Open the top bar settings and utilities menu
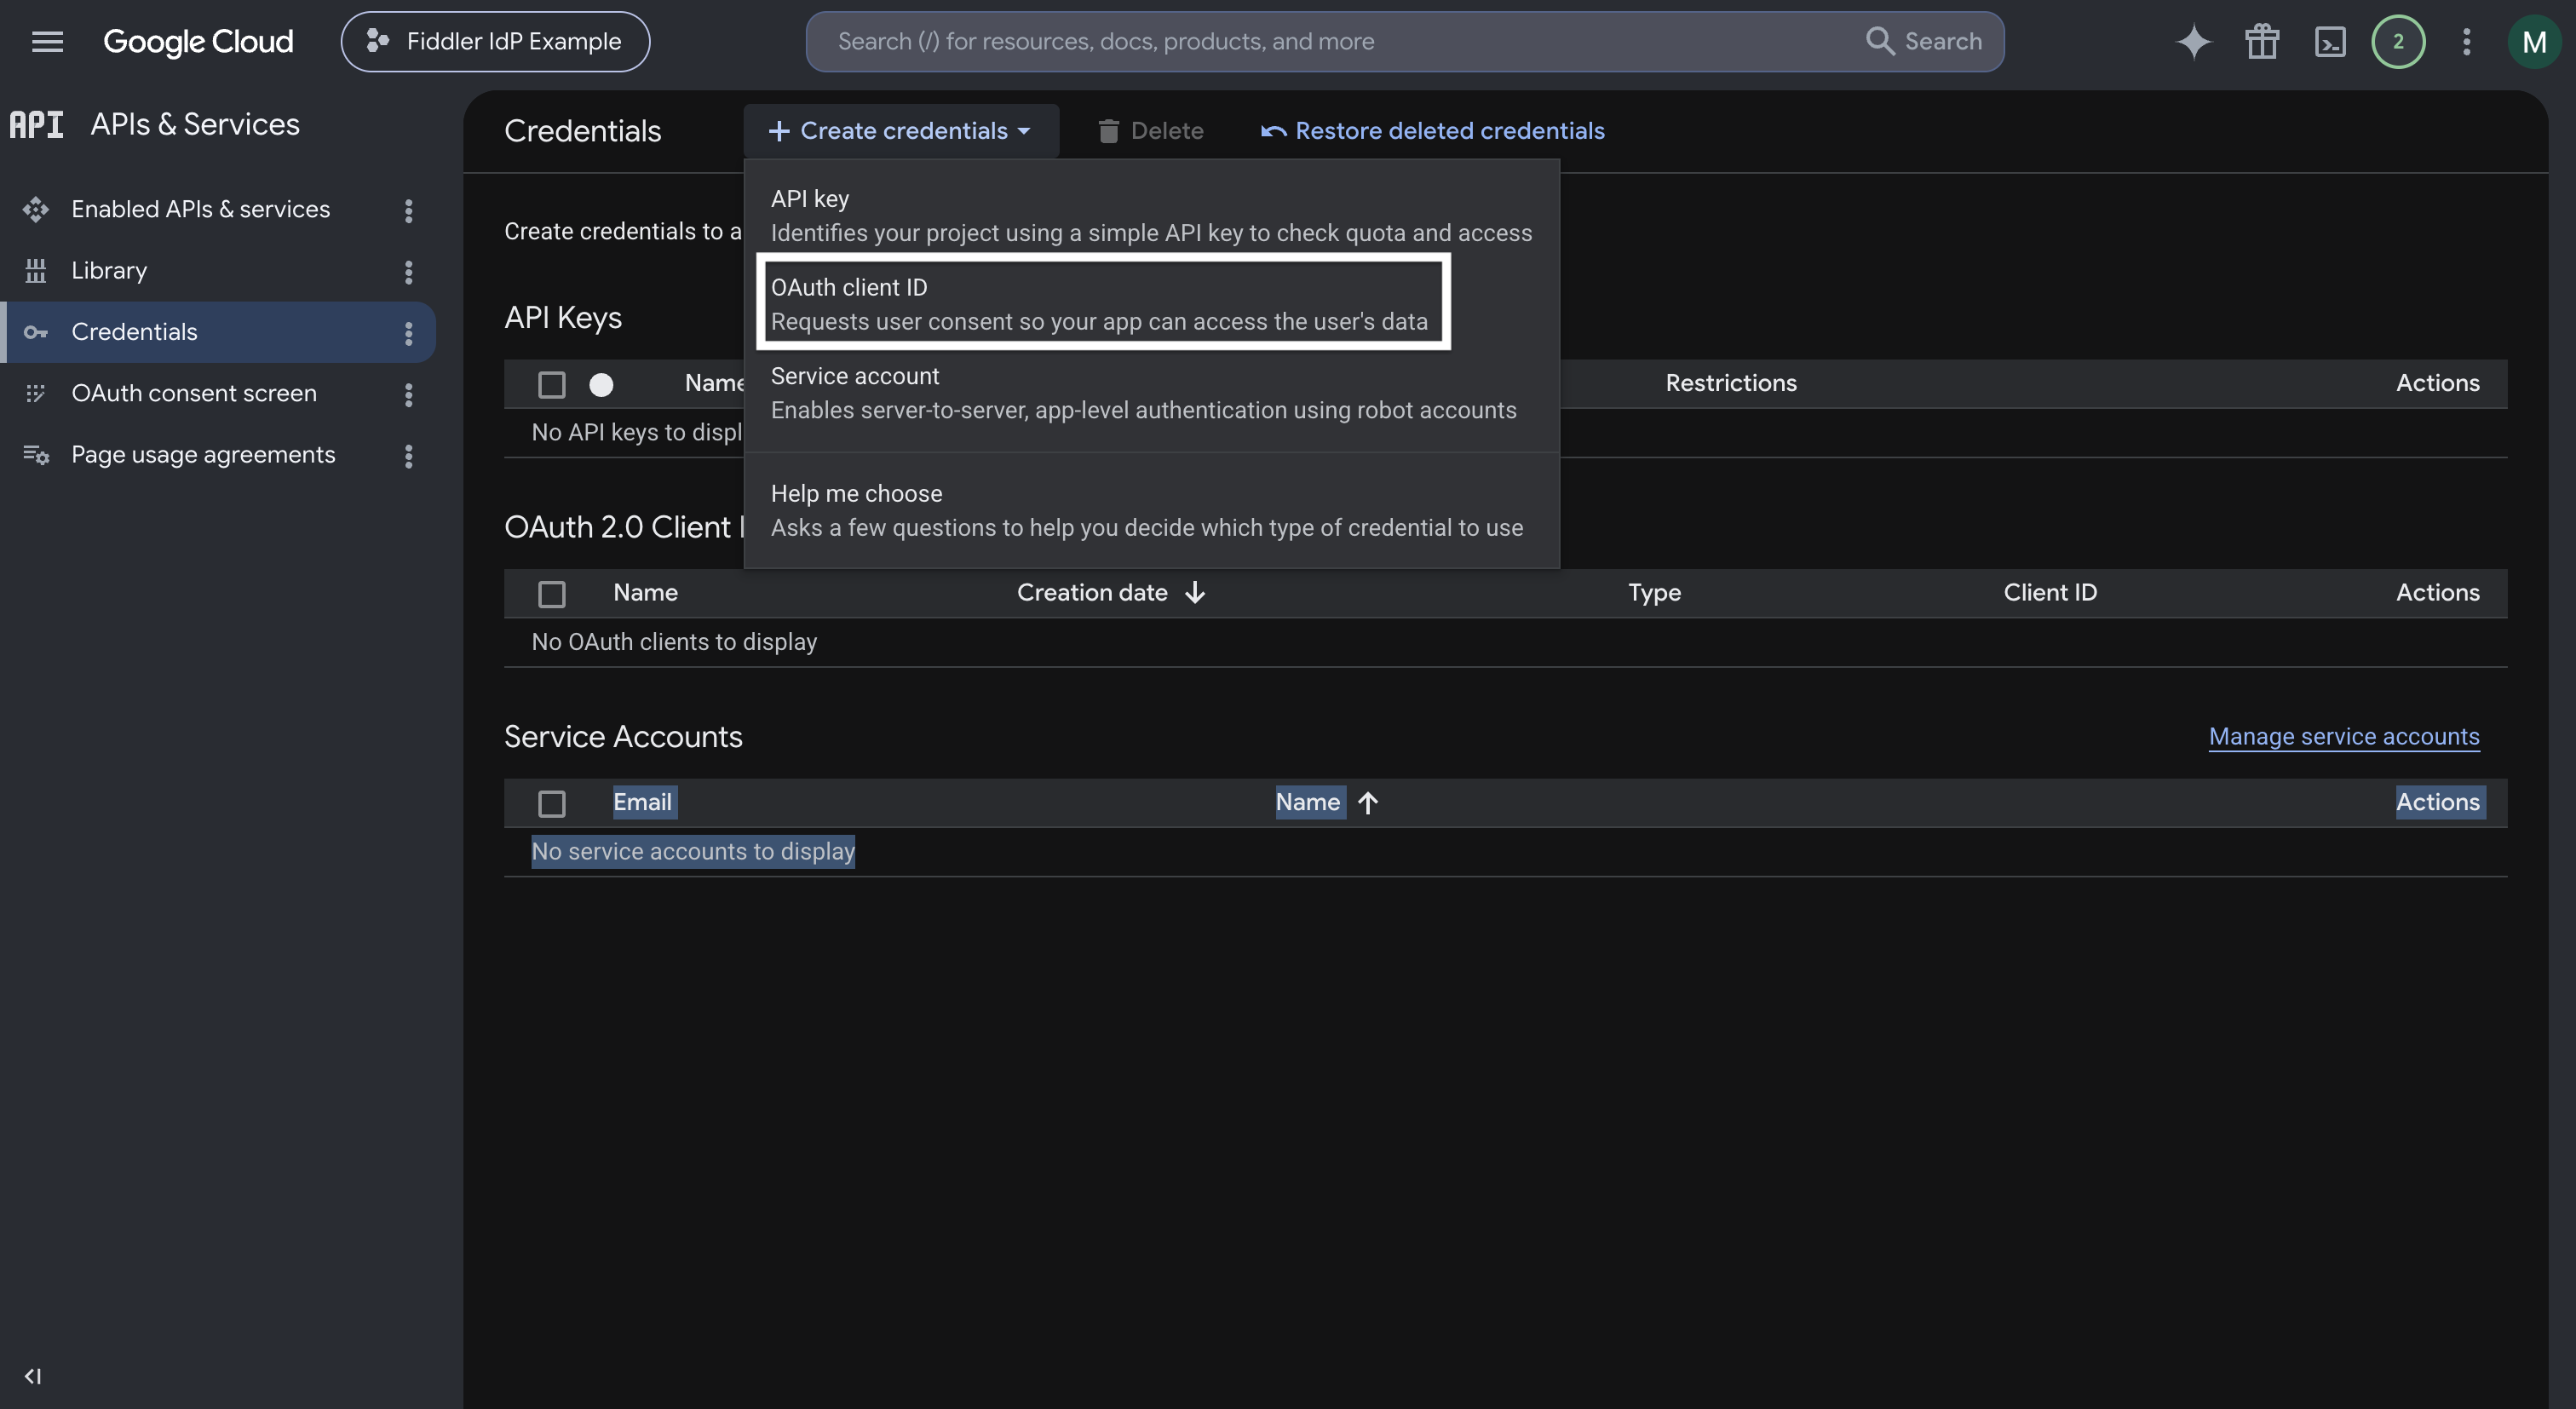 click(2466, 41)
